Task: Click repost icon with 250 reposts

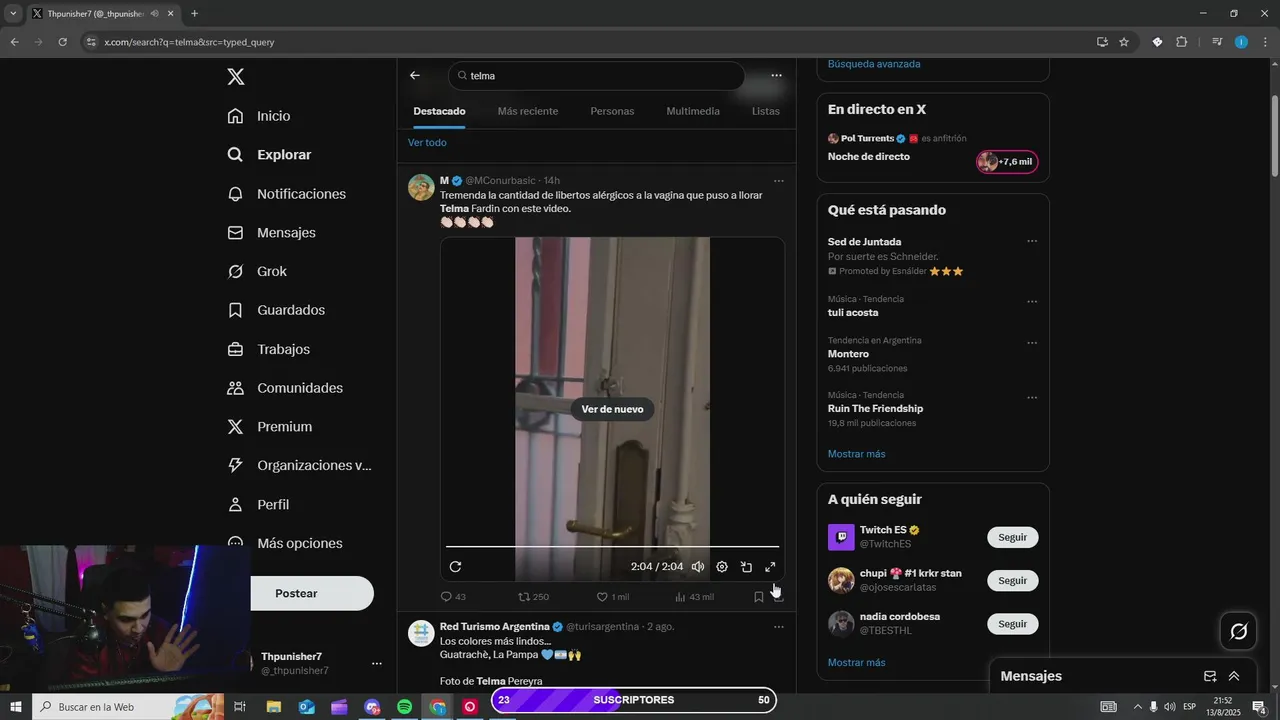Action: pyautogui.click(x=523, y=597)
